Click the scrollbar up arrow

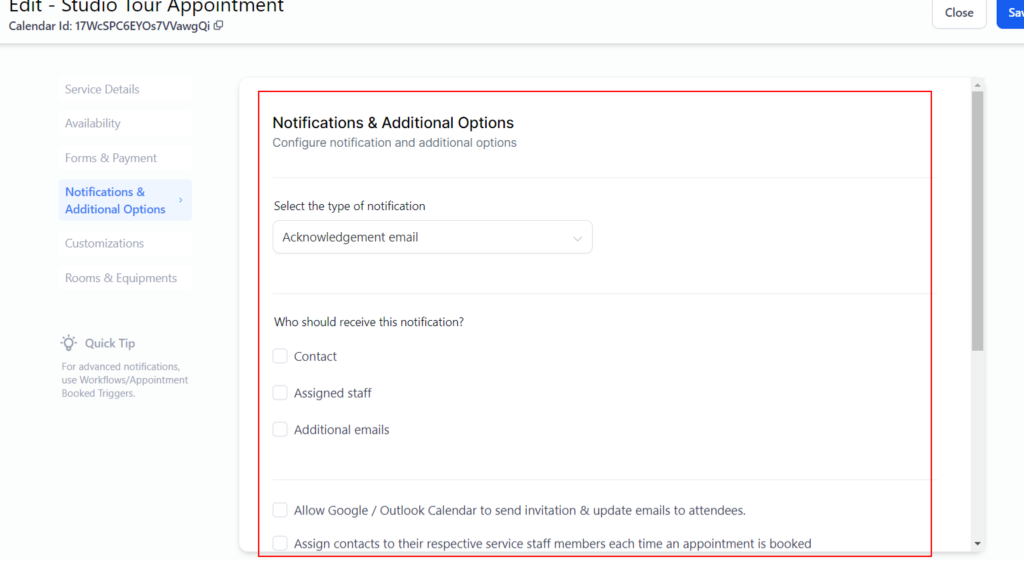(x=977, y=85)
